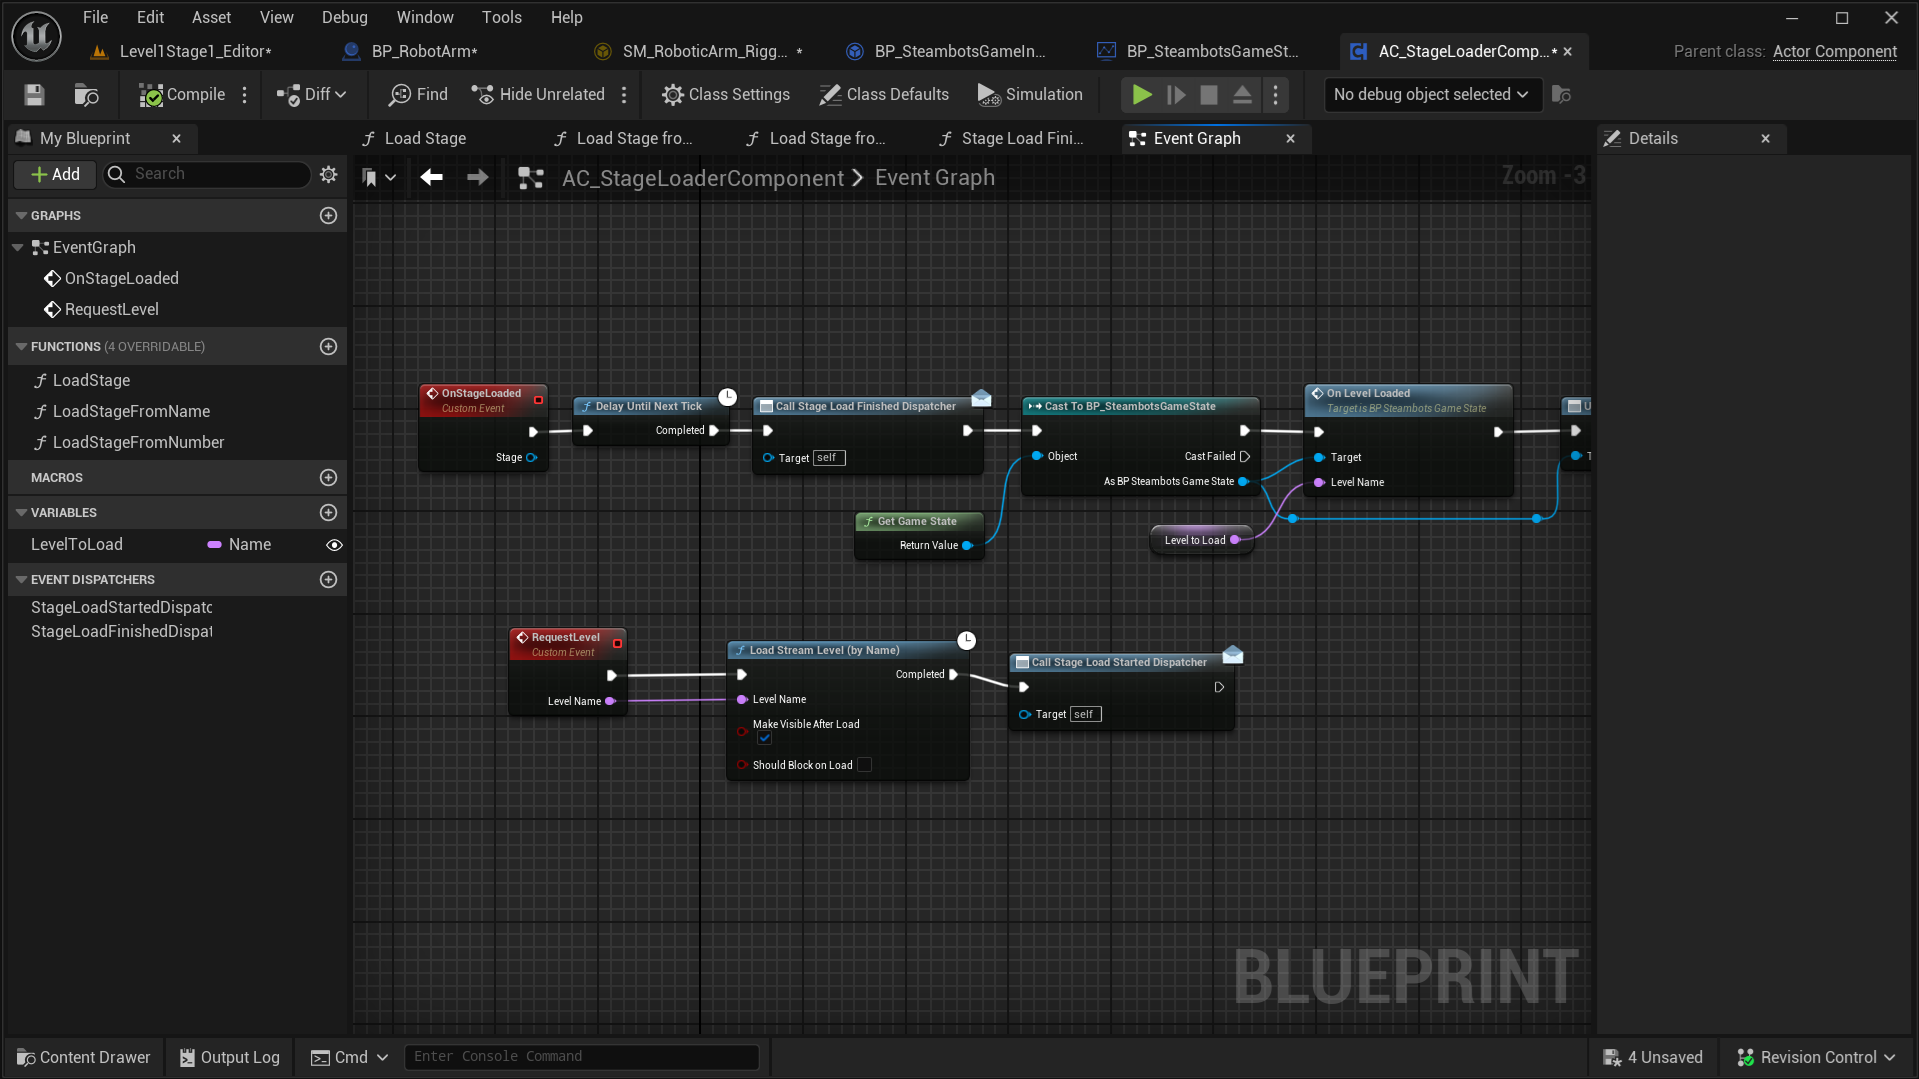
Task: Click the Find magnifier toolbar button
Action: pos(418,94)
